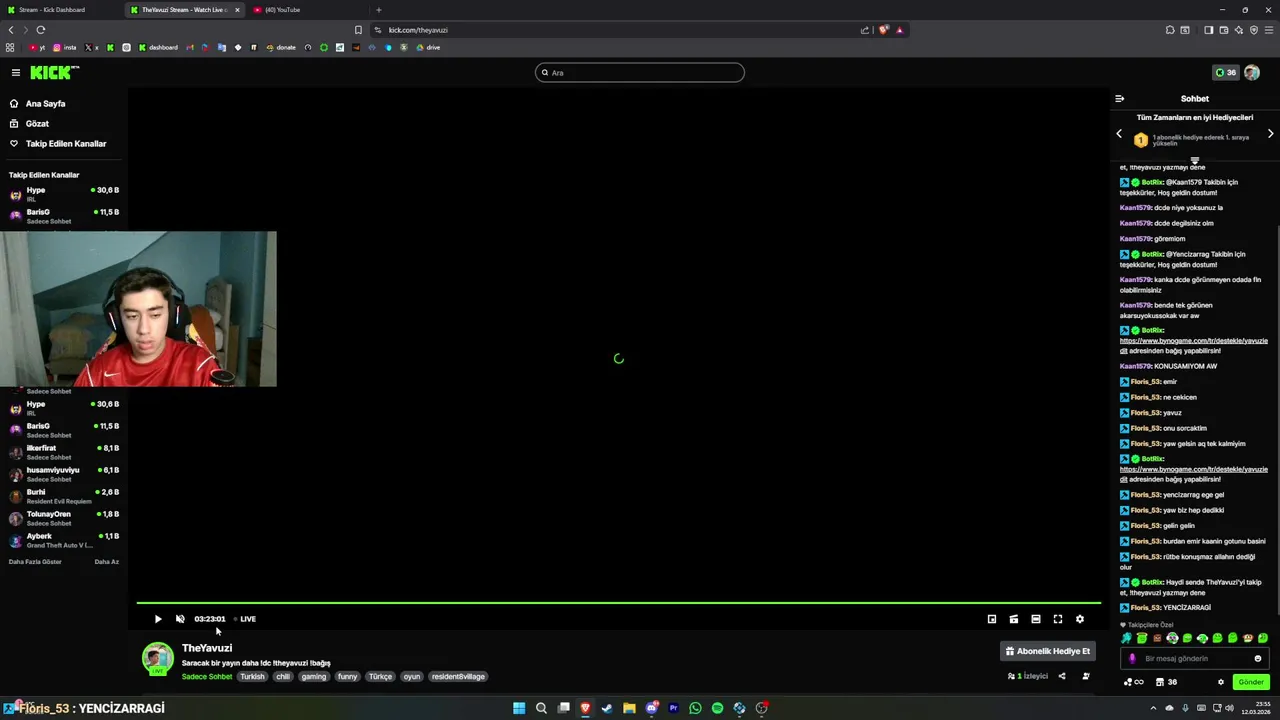Click the Gönder send button

click(x=1252, y=682)
